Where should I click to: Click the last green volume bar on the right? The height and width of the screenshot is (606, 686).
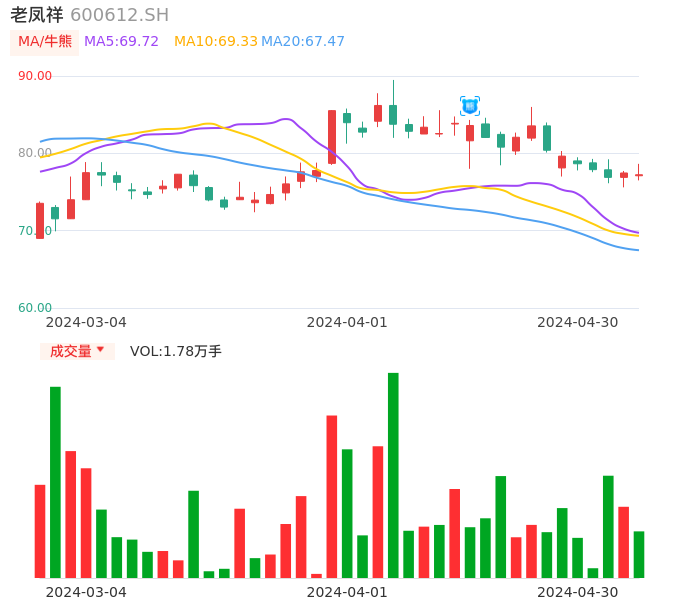(639, 554)
